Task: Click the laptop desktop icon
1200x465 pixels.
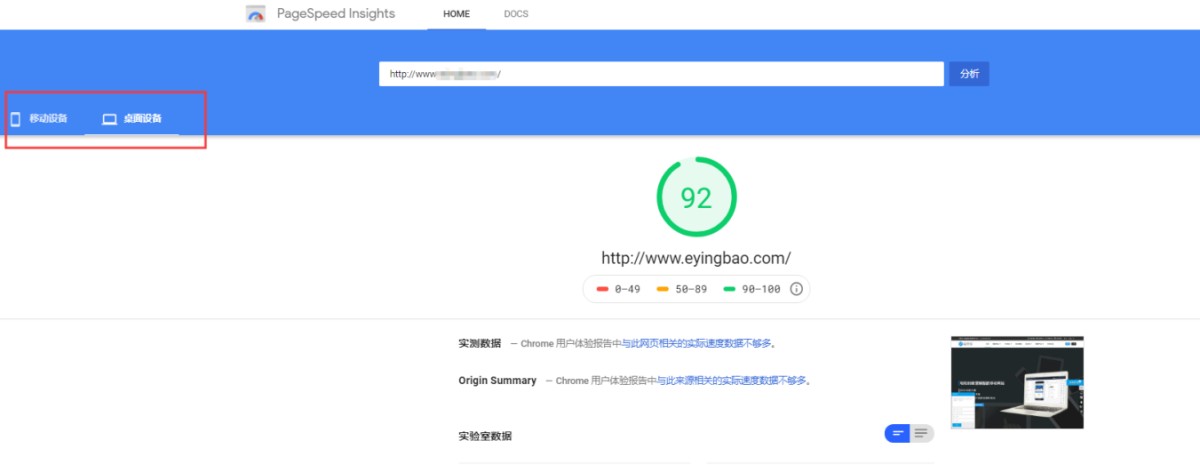Action: tap(110, 119)
